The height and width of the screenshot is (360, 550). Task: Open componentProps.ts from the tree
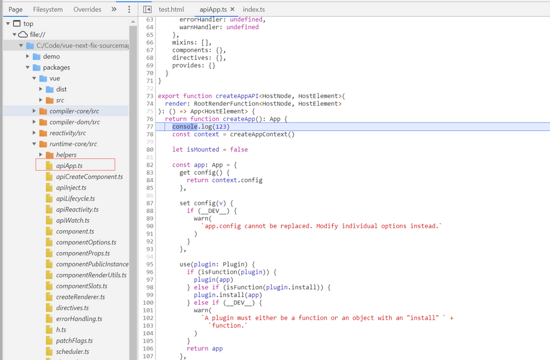83,253
